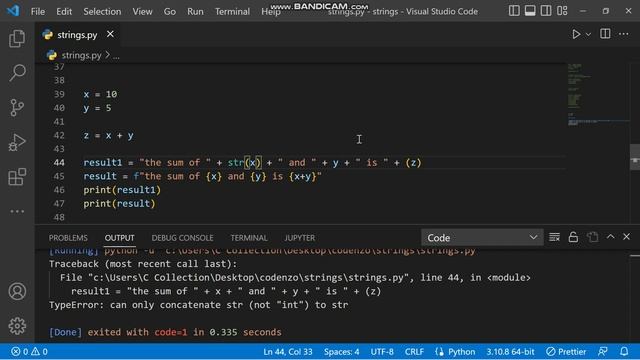Switch to the OUTPUT panel tab

coord(119,238)
